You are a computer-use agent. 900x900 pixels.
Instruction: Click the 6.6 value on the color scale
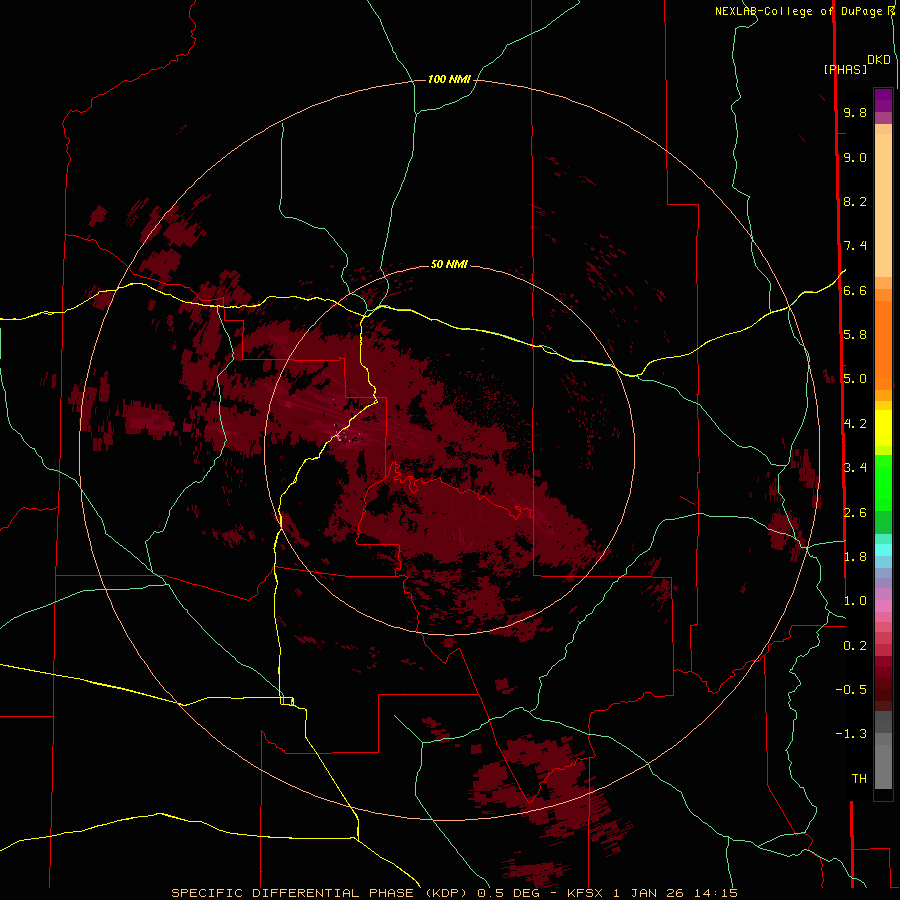855,291
